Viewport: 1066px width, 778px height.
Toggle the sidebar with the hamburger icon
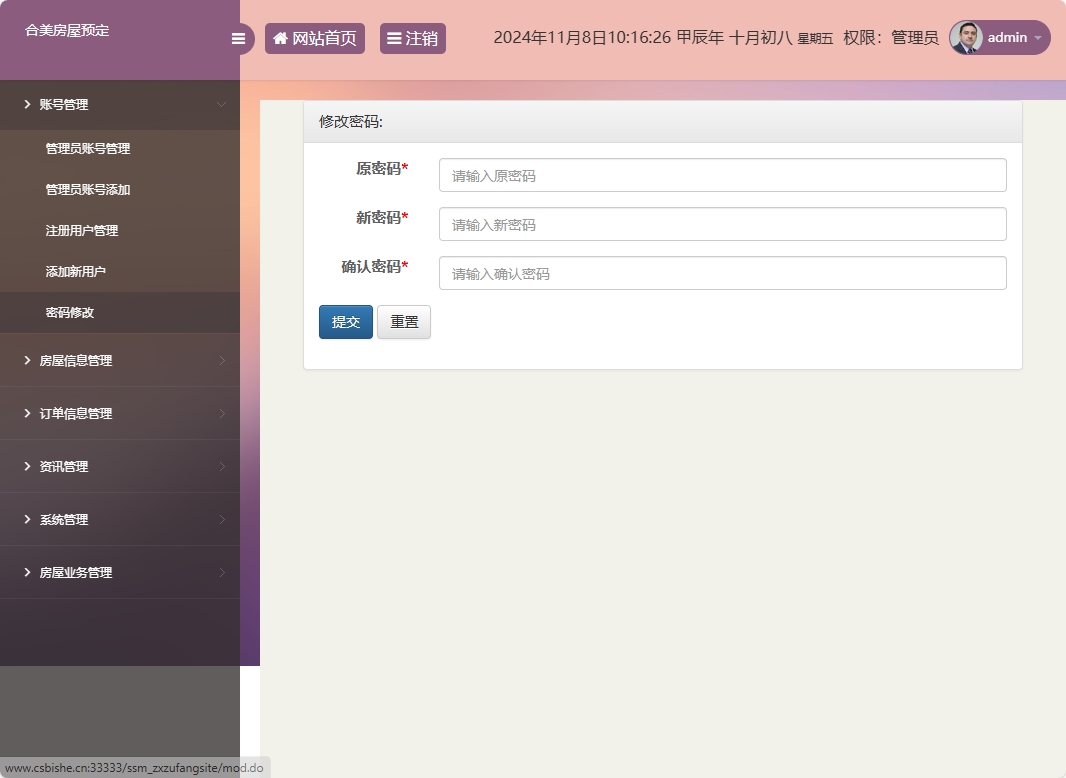pos(238,39)
